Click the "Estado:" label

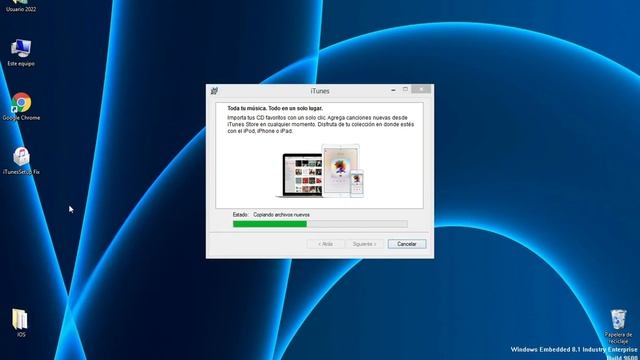(x=240, y=215)
